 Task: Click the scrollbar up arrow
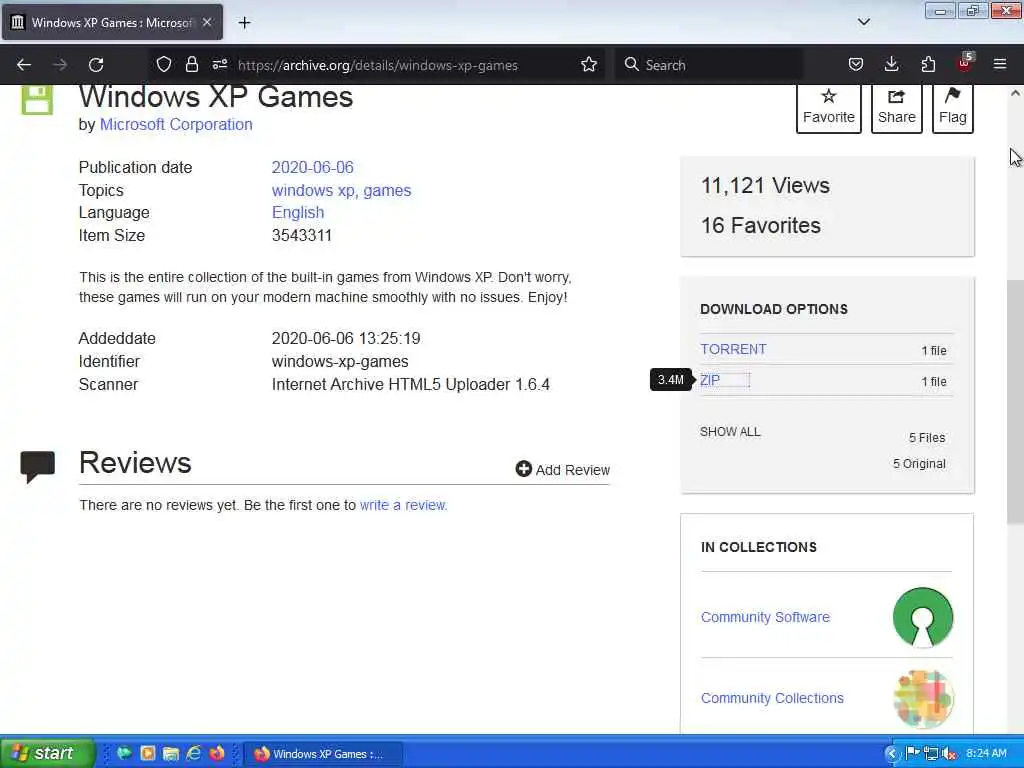tap(1015, 93)
